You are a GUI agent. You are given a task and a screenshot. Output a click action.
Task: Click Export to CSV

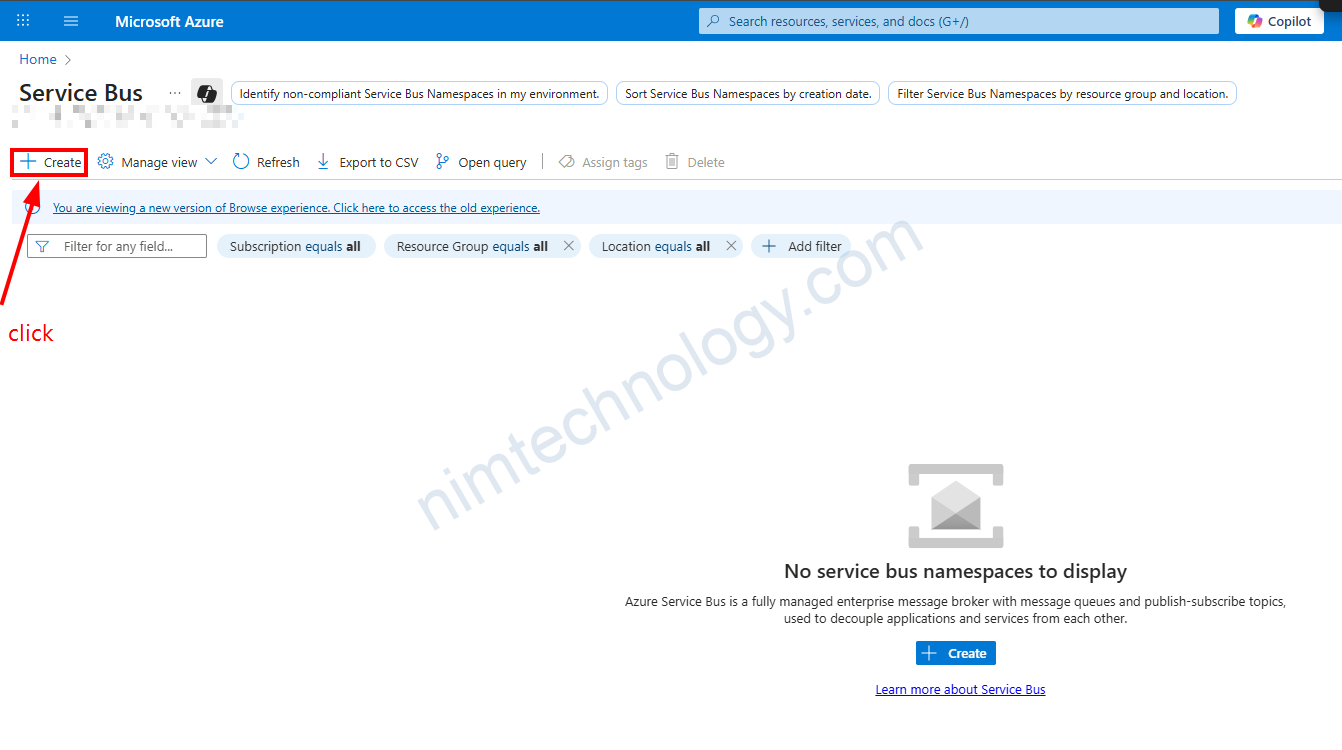click(367, 162)
